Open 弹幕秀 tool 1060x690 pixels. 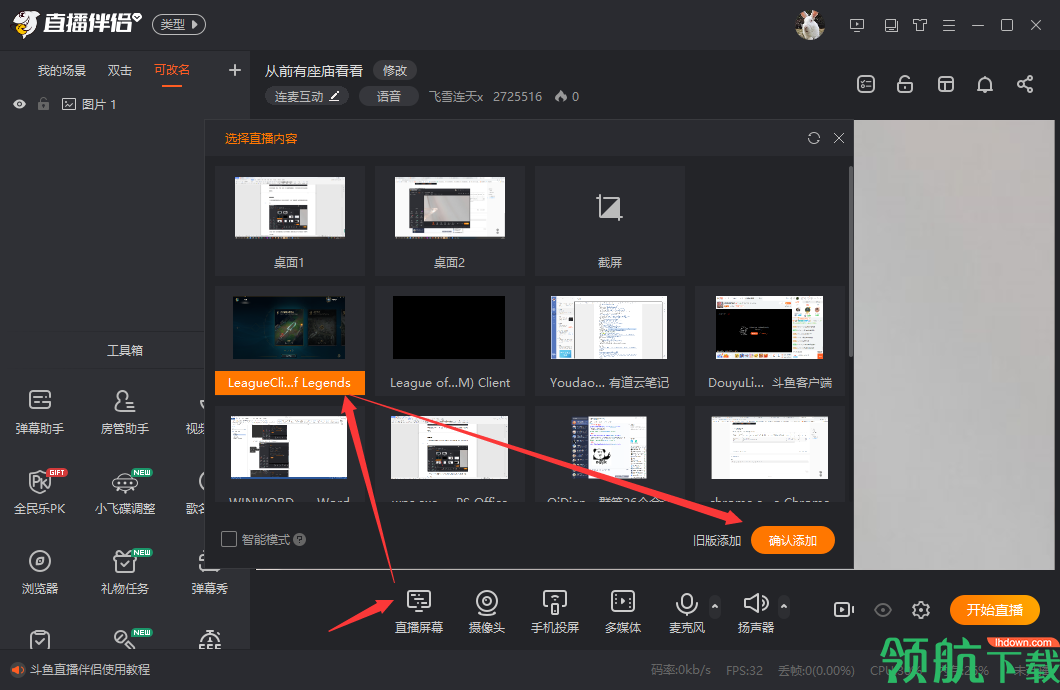click(x=210, y=572)
